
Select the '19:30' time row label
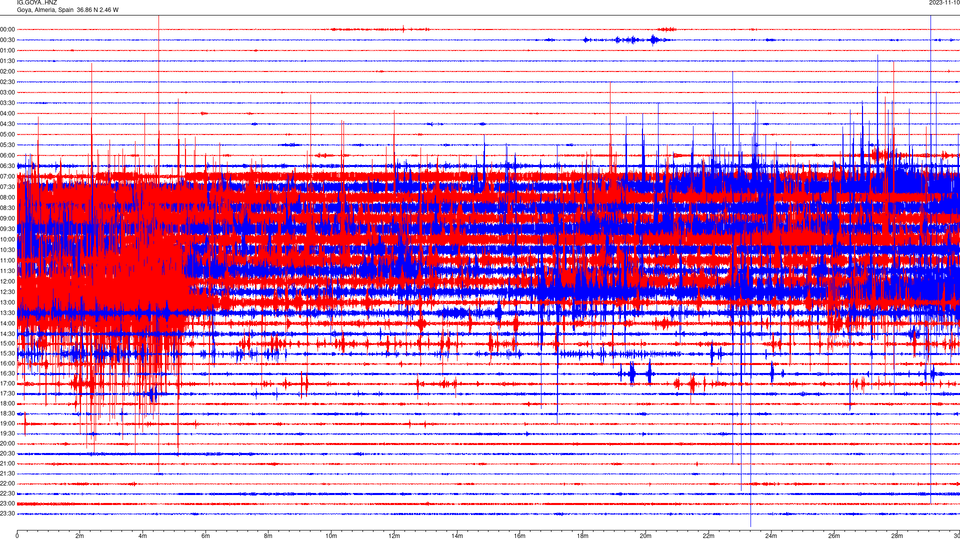tap(7, 433)
